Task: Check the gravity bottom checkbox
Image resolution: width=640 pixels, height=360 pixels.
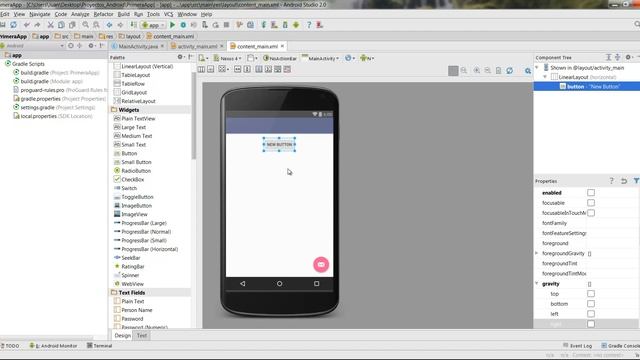Action: click(x=591, y=304)
